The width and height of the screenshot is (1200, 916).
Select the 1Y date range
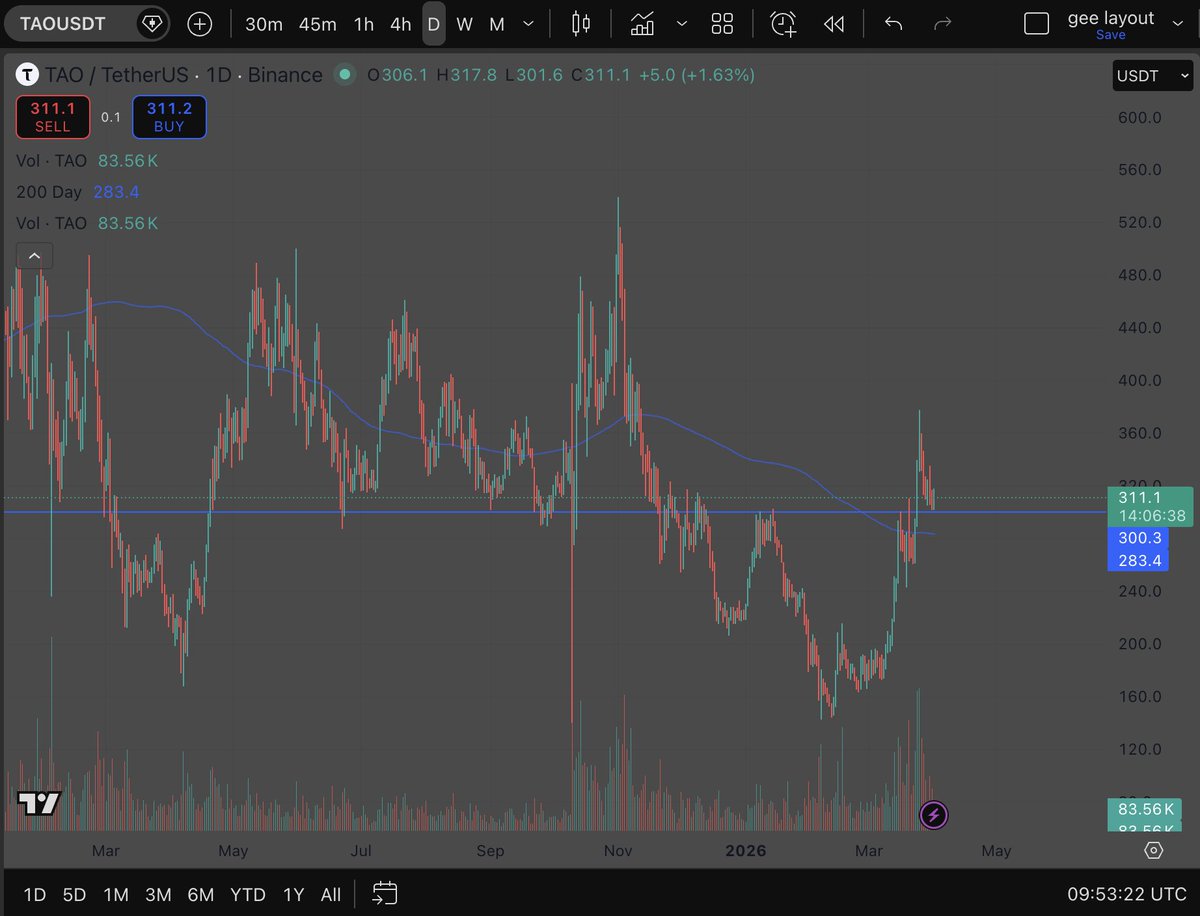(x=293, y=894)
